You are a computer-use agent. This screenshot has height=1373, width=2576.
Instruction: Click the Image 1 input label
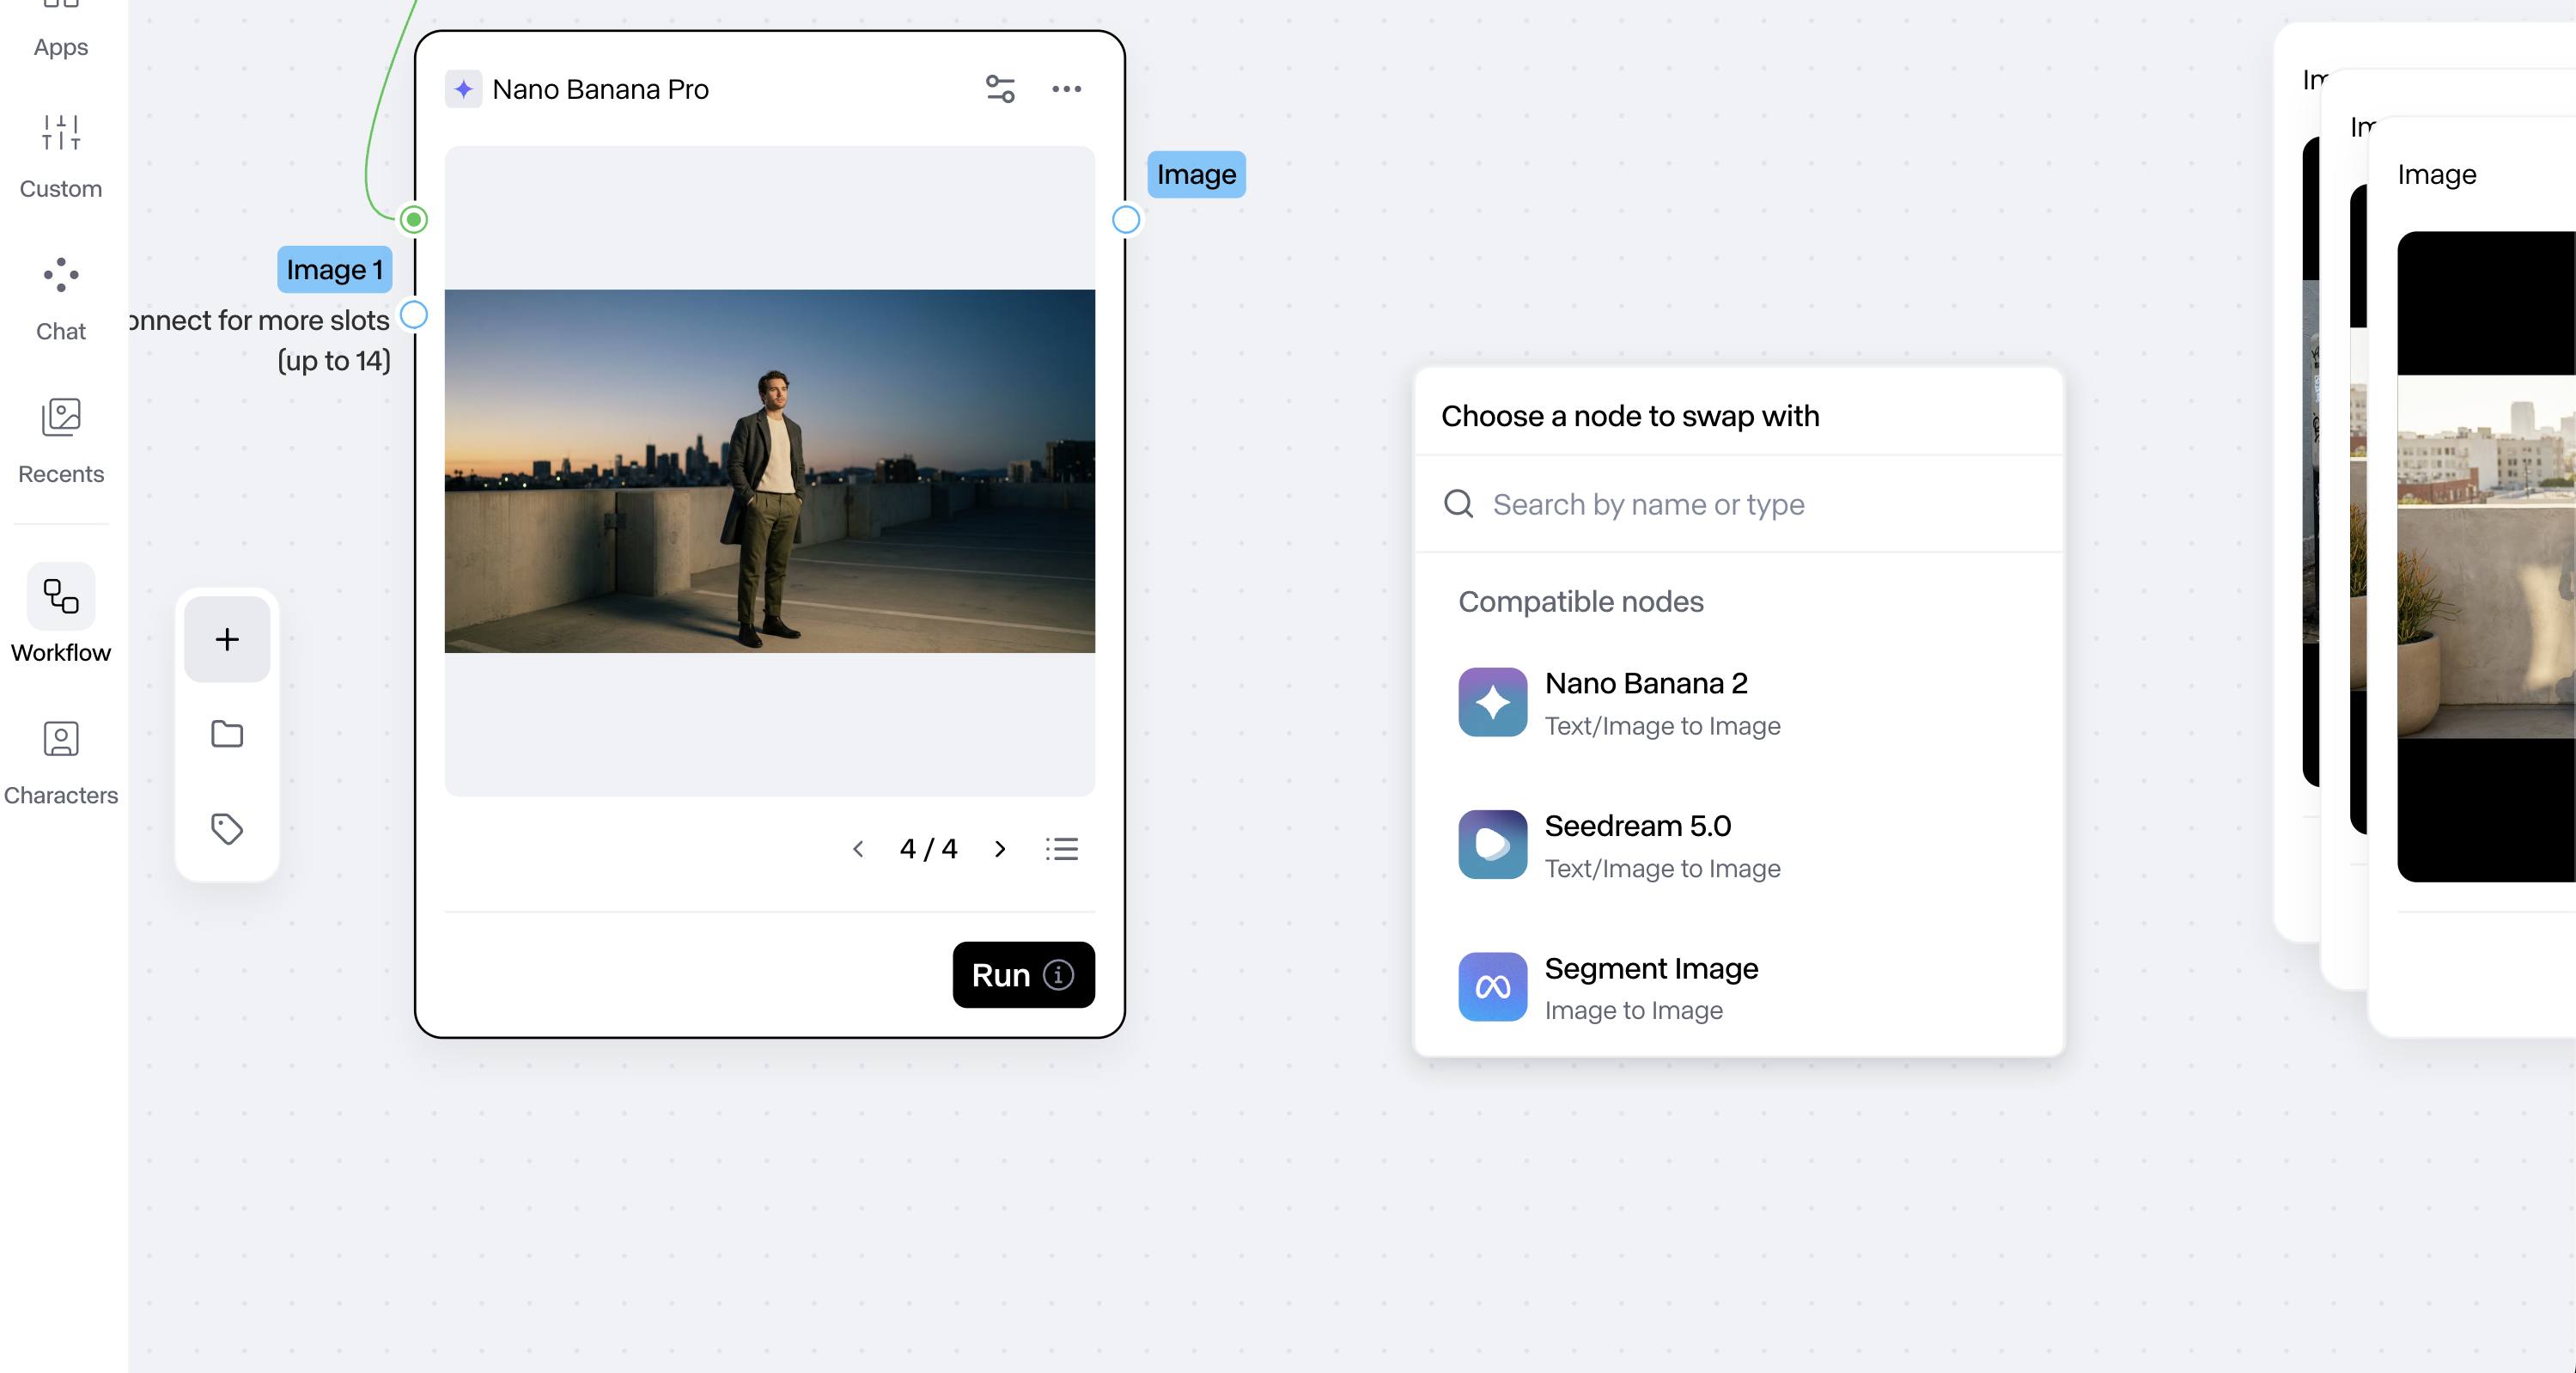(335, 269)
